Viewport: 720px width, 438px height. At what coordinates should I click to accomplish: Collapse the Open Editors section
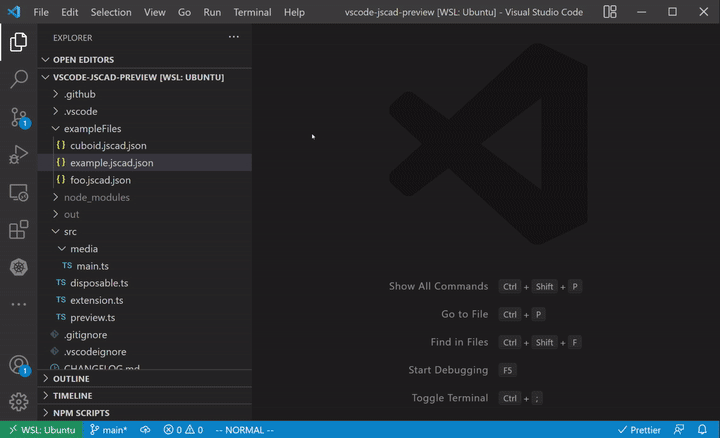(145, 60)
